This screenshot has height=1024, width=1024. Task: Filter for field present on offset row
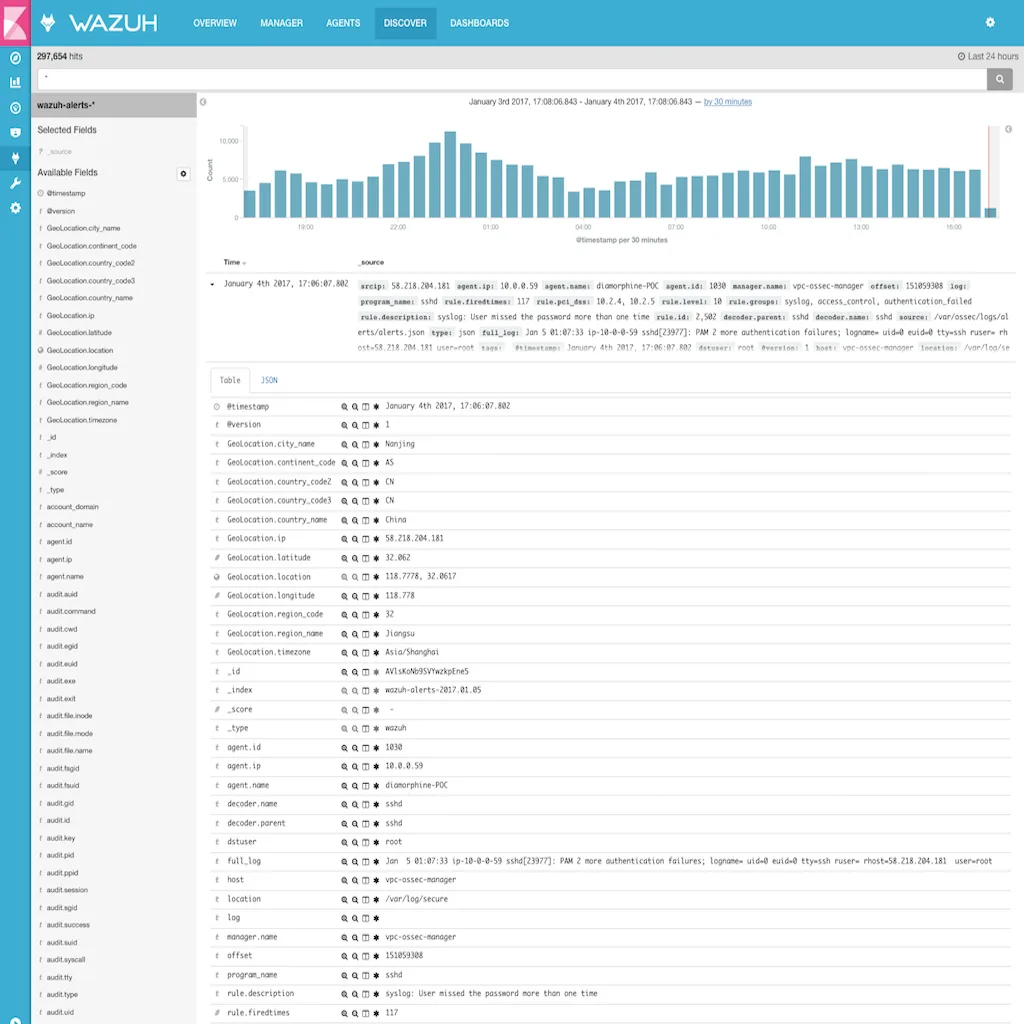(376, 957)
